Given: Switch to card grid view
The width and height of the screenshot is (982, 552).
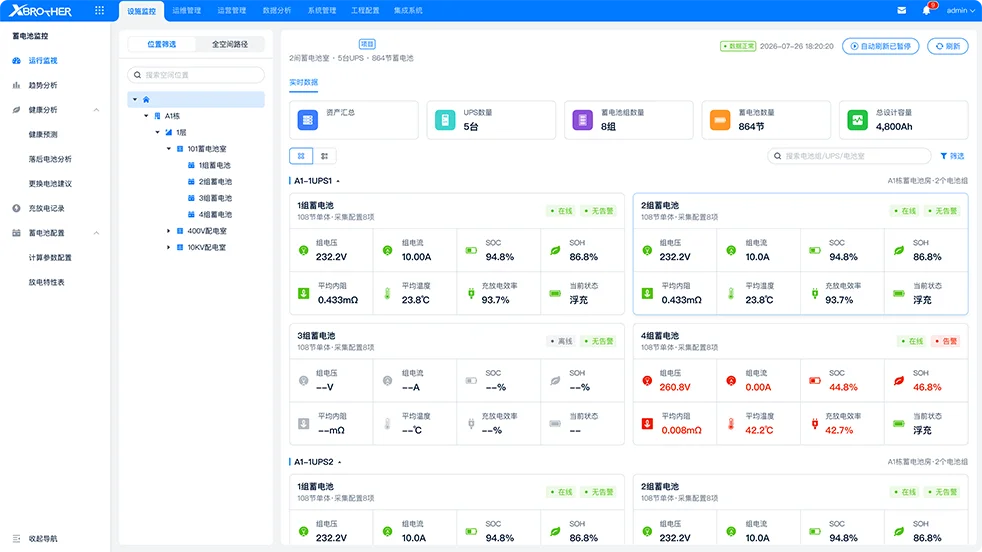Looking at the screenshot, I should (301, 156).
